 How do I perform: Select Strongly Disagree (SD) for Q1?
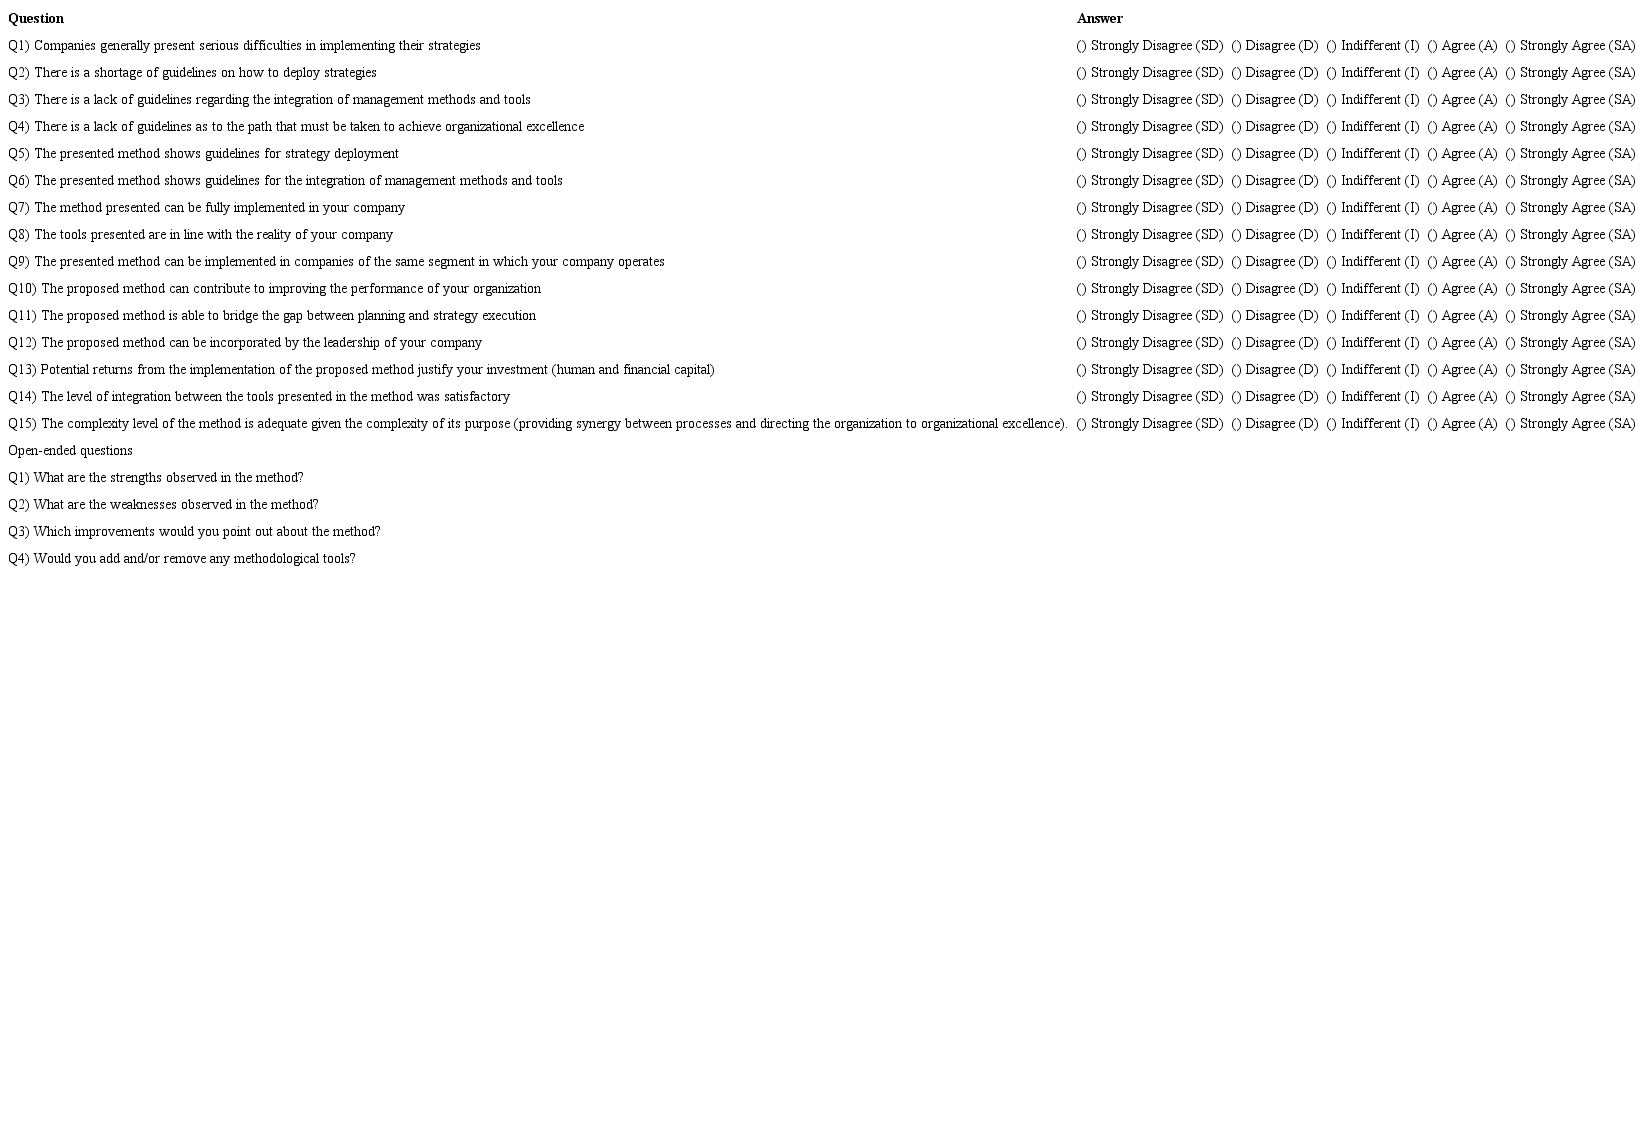(x=1149, y=46)
